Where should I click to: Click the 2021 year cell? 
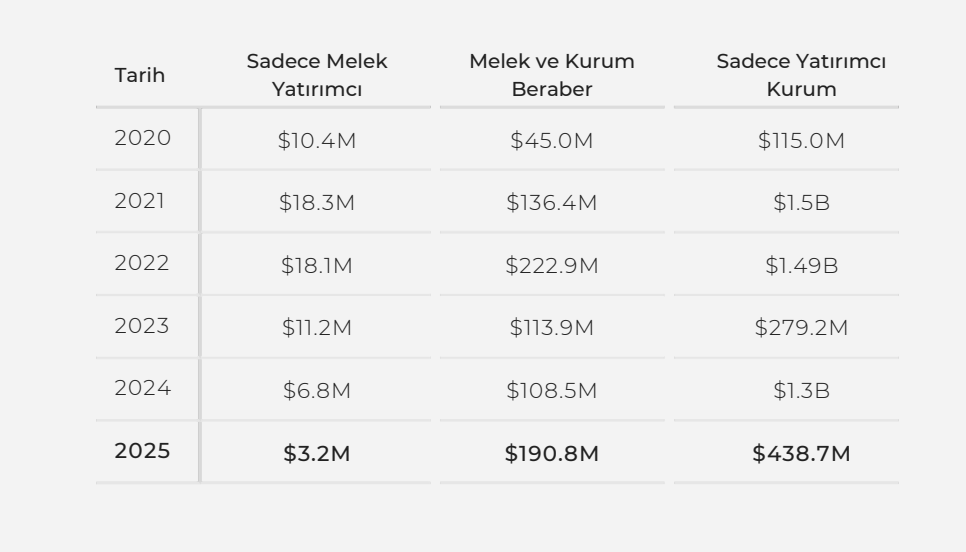pyautogui.click(x=140, y=201)
